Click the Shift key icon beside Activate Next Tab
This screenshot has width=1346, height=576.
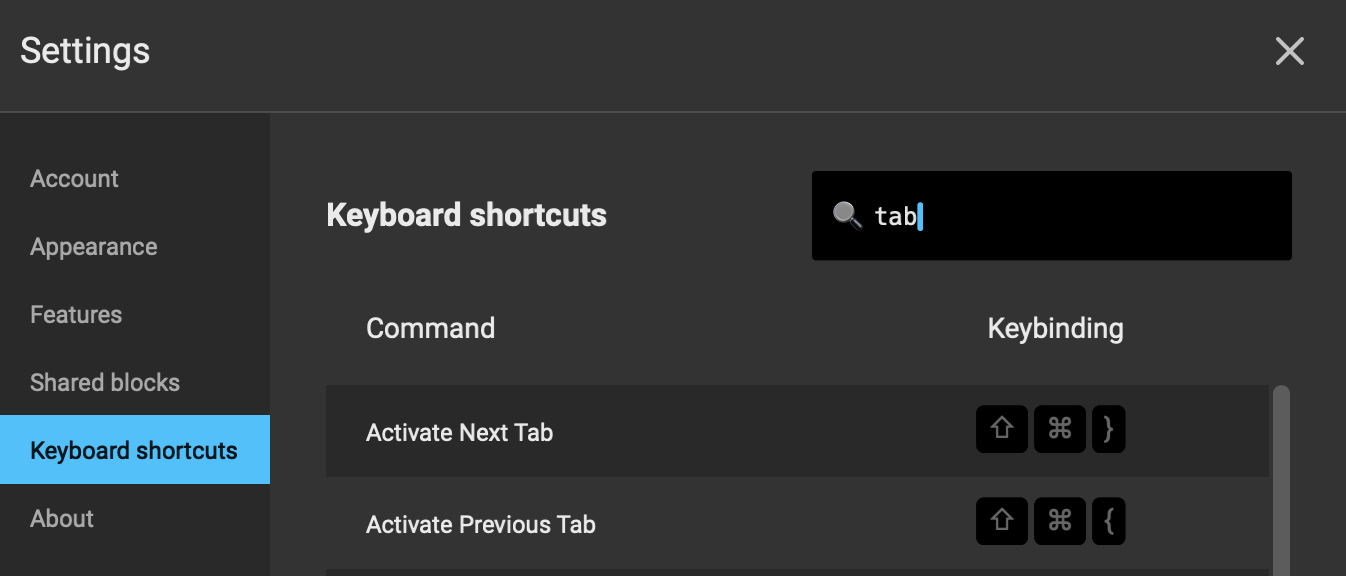(x=1001, y=428)
